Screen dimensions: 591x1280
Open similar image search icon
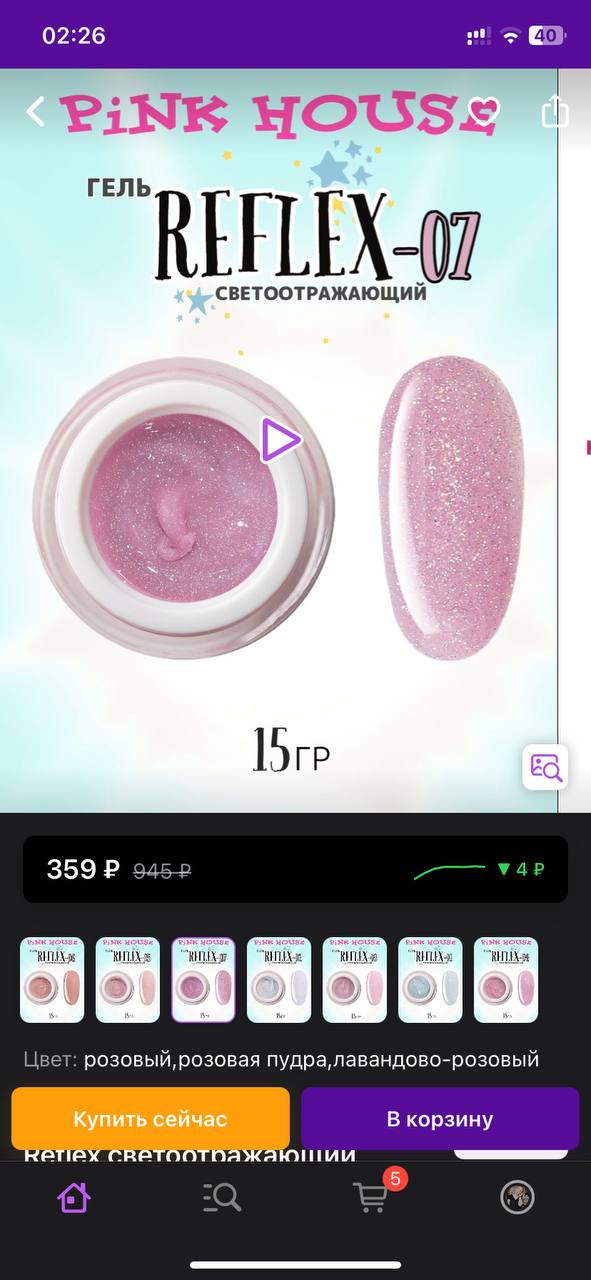546,767
